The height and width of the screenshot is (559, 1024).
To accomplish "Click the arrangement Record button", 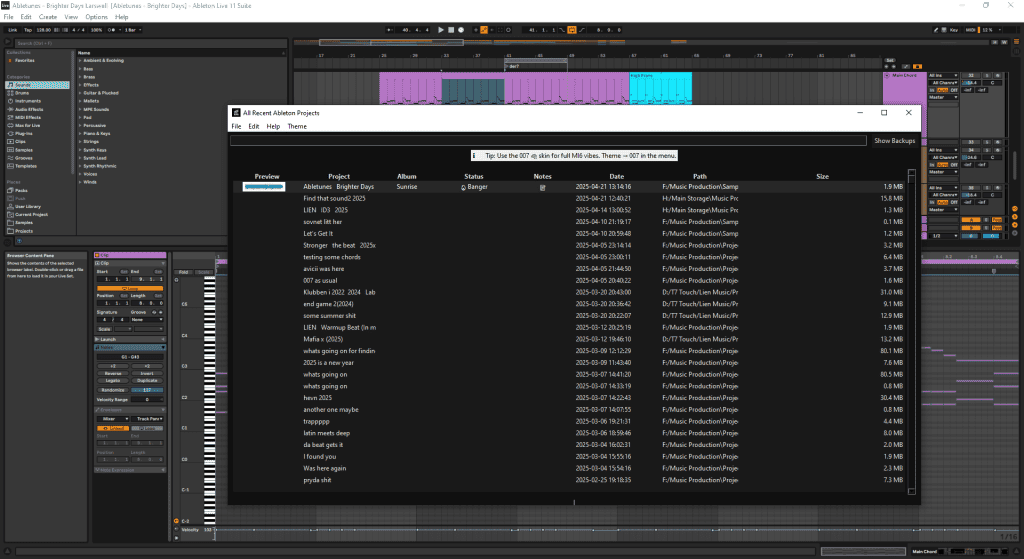I will click(x=462, y=30).
